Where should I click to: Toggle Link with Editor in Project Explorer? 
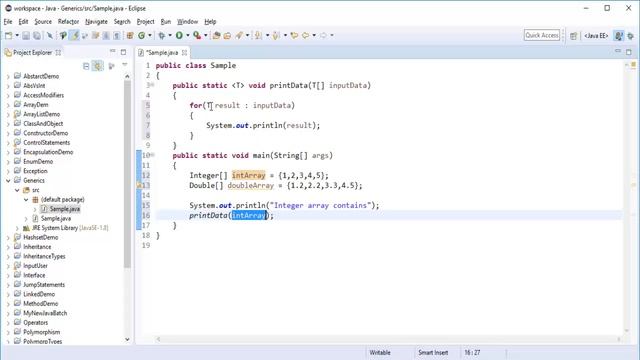(x=98, y=66)
